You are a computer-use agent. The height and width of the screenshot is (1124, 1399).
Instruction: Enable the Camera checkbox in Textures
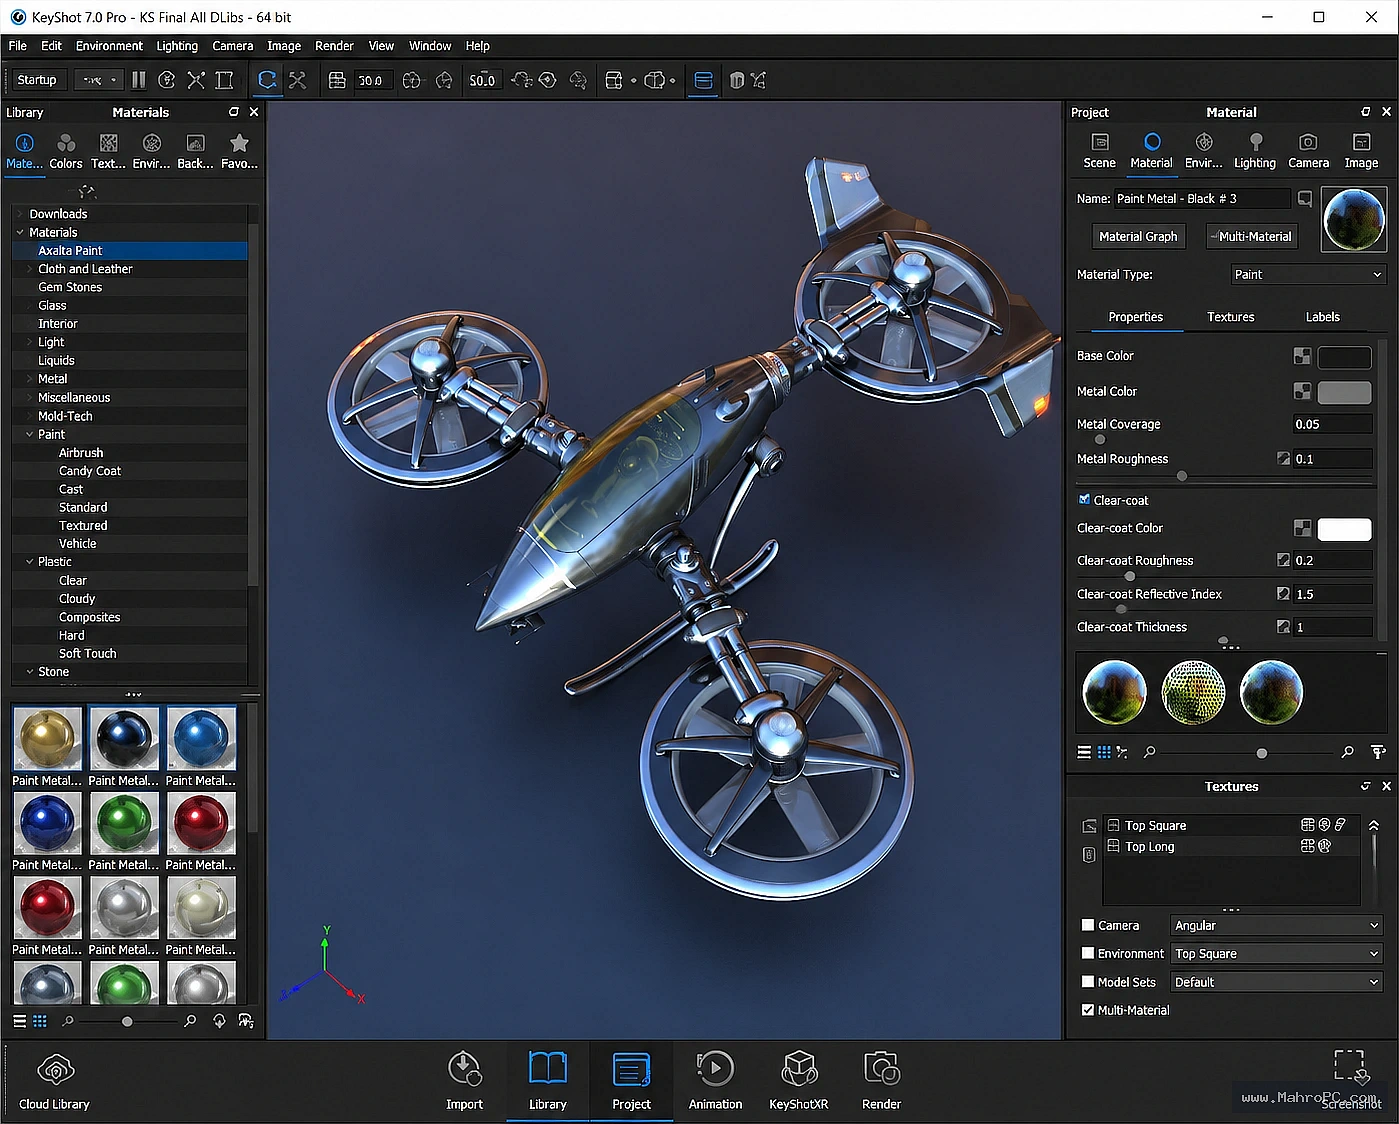(1088, 925)
